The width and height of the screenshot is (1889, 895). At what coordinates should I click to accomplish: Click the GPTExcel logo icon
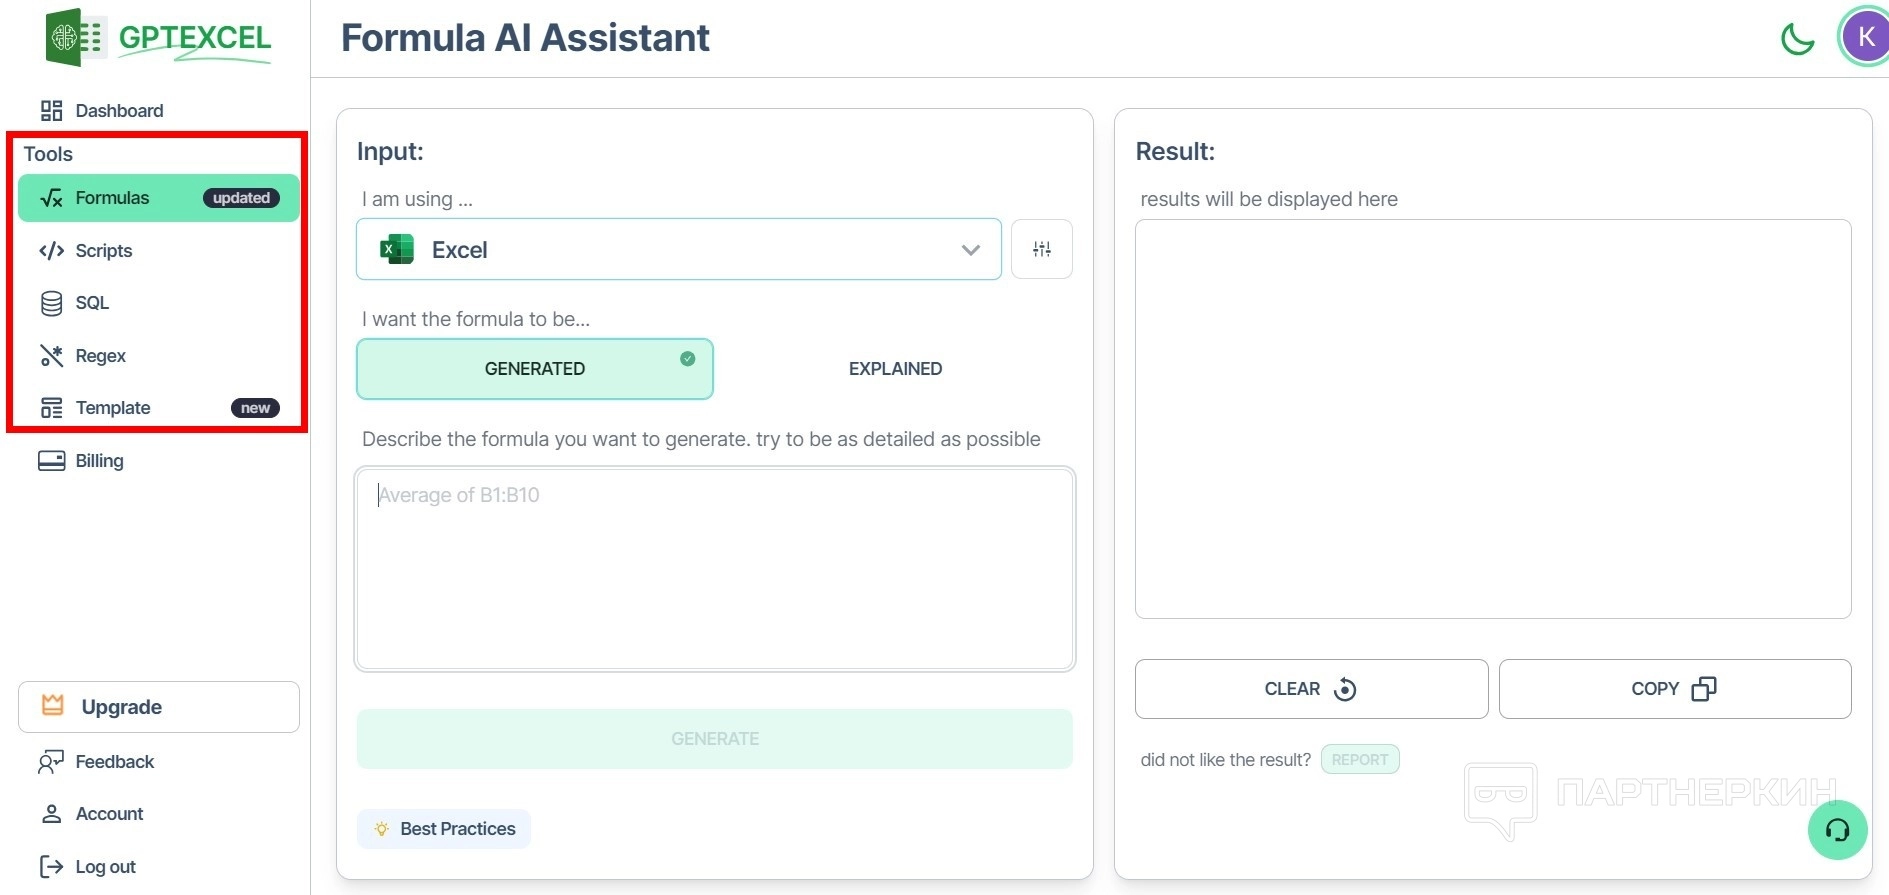point(74,38)
